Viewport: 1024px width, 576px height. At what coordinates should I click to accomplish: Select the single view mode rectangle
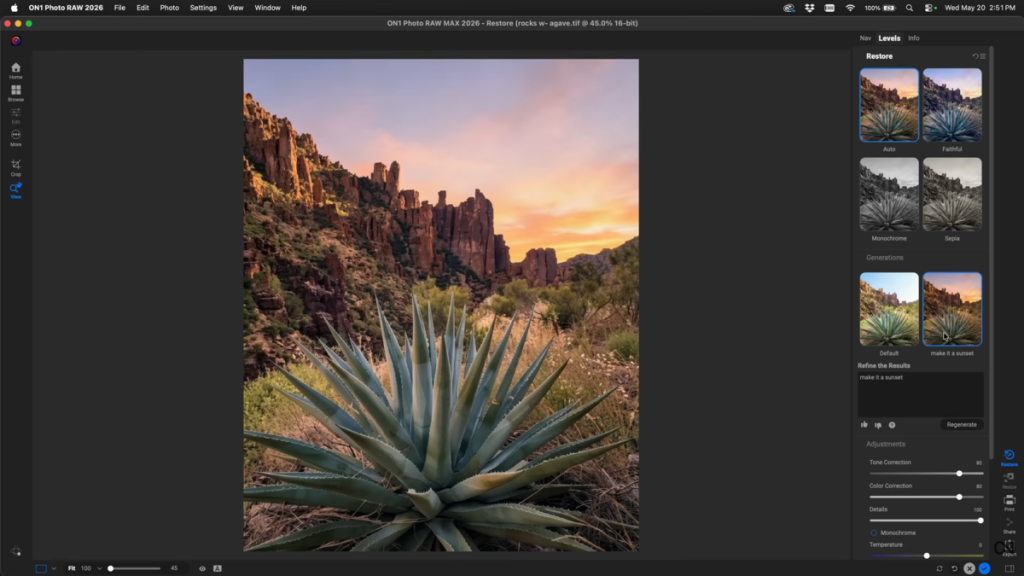point(41,569)
